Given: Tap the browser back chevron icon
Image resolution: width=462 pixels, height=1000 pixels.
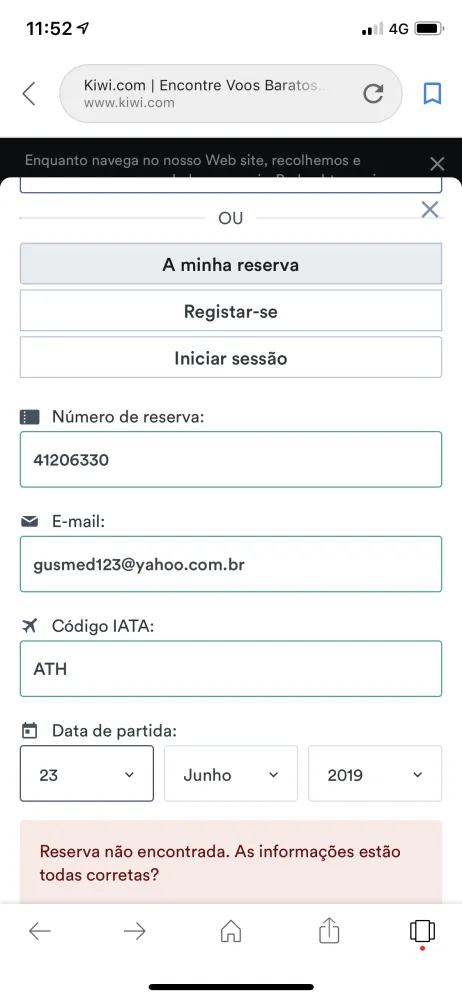Looking at the screenshot, I should tap(29, 93).
